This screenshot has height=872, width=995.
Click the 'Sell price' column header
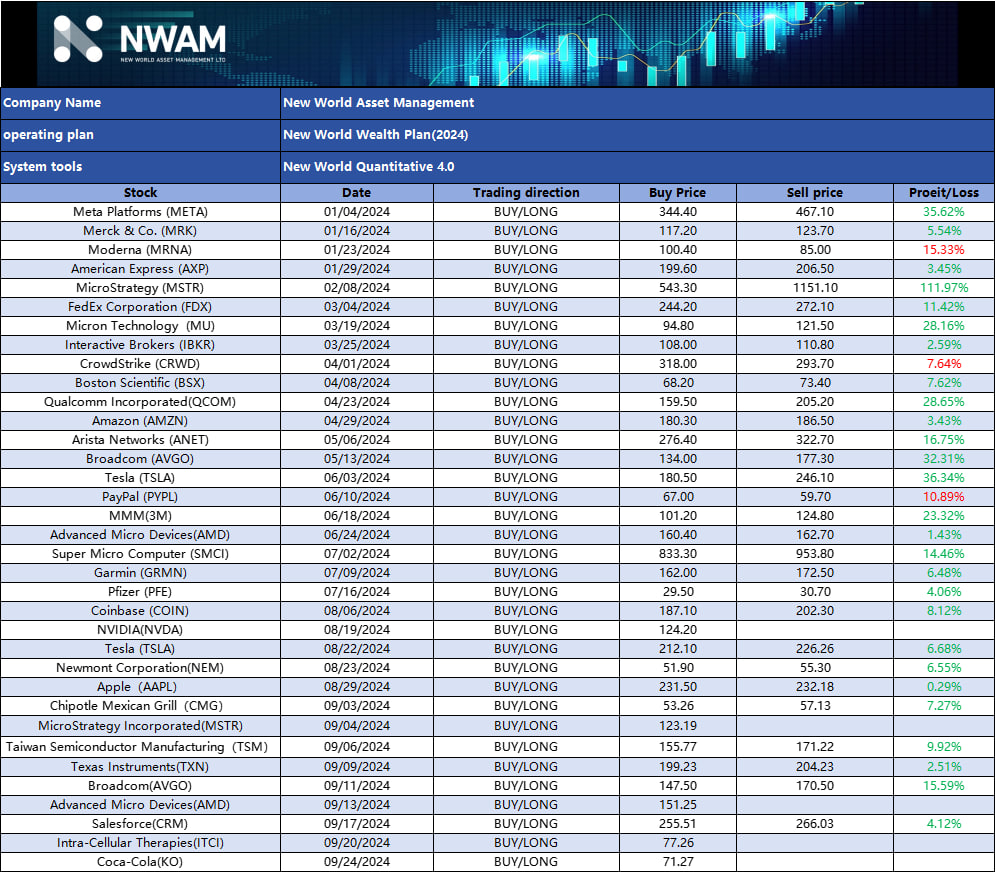tap(815, 193)
